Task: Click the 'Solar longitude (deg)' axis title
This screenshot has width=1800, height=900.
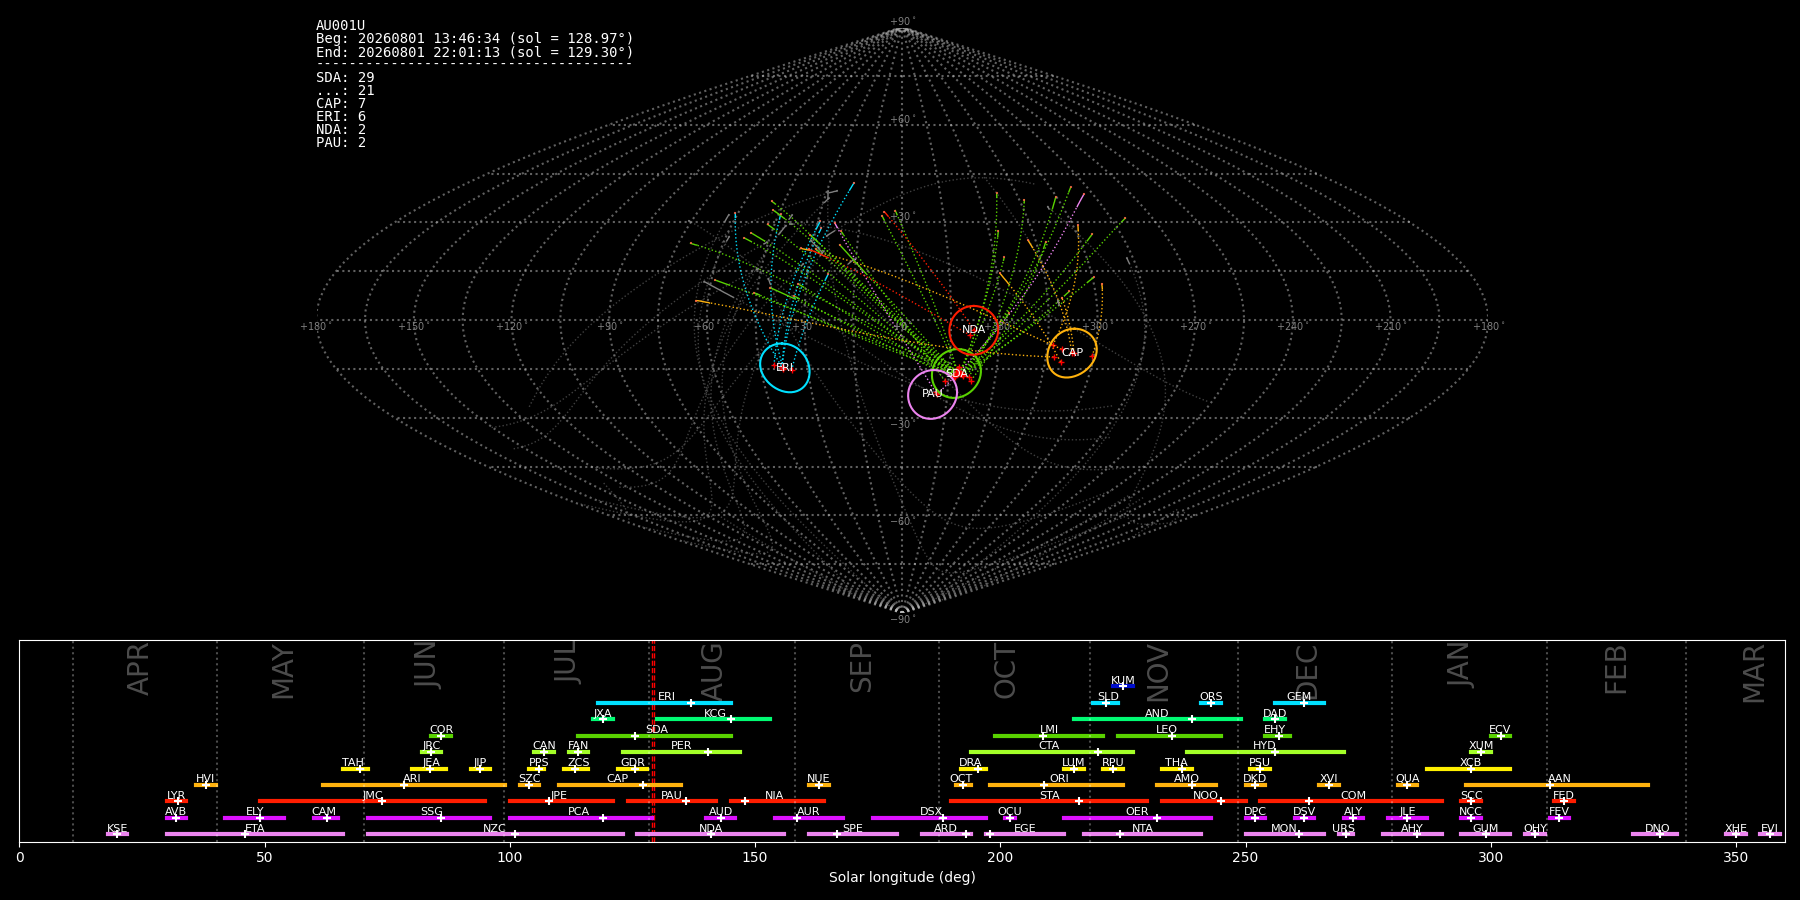Action: coord(902,878)
